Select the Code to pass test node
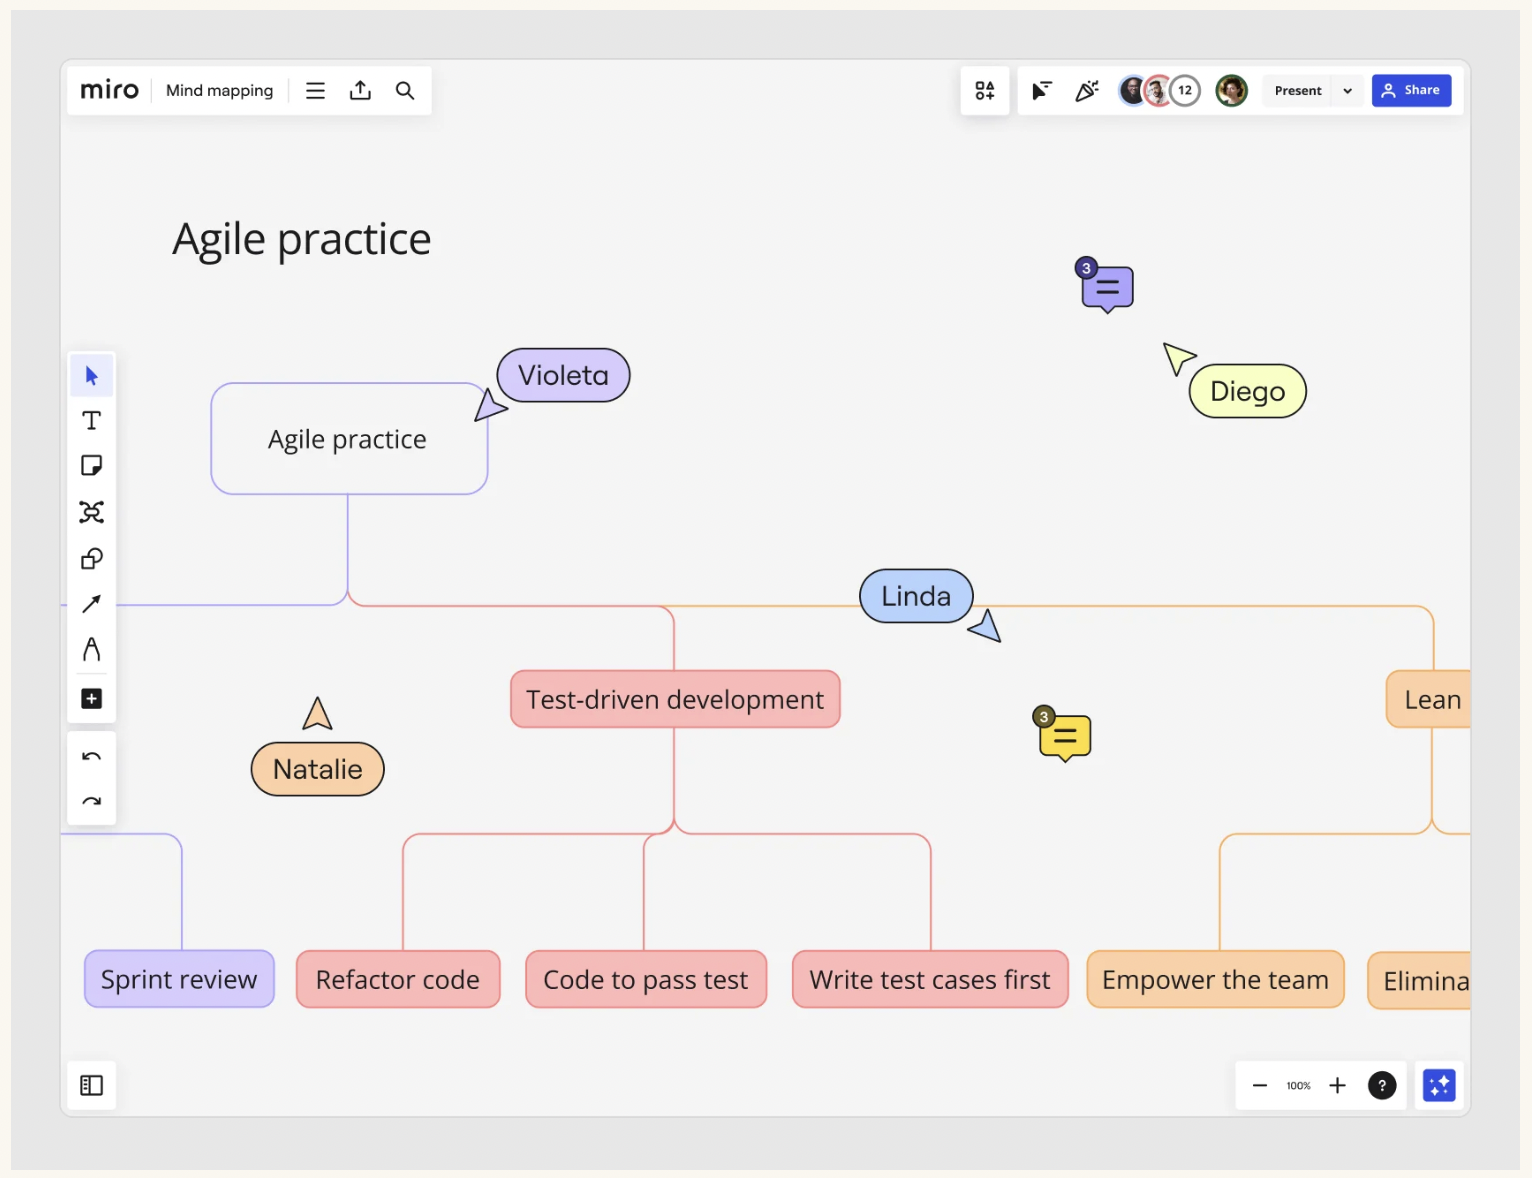The image size is (1532, 1178). pos(646,979)
